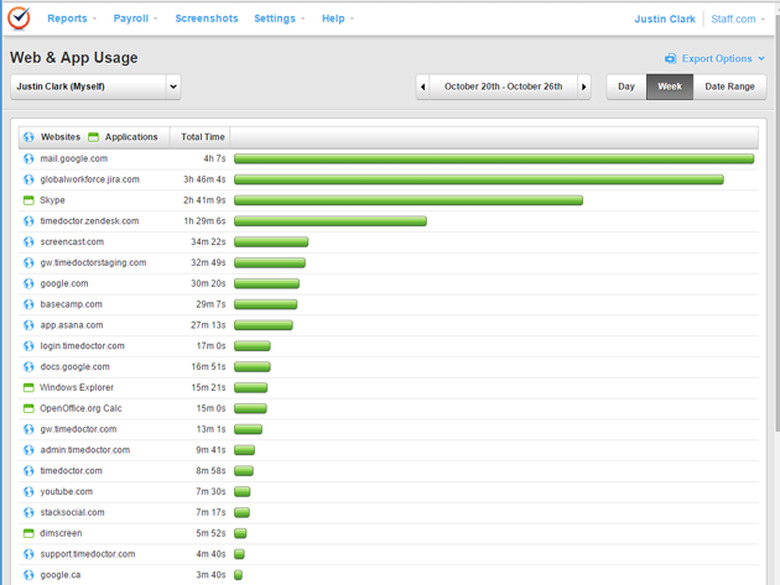Click the globe icon beside basecamp.com

click(x=29, y=304)
